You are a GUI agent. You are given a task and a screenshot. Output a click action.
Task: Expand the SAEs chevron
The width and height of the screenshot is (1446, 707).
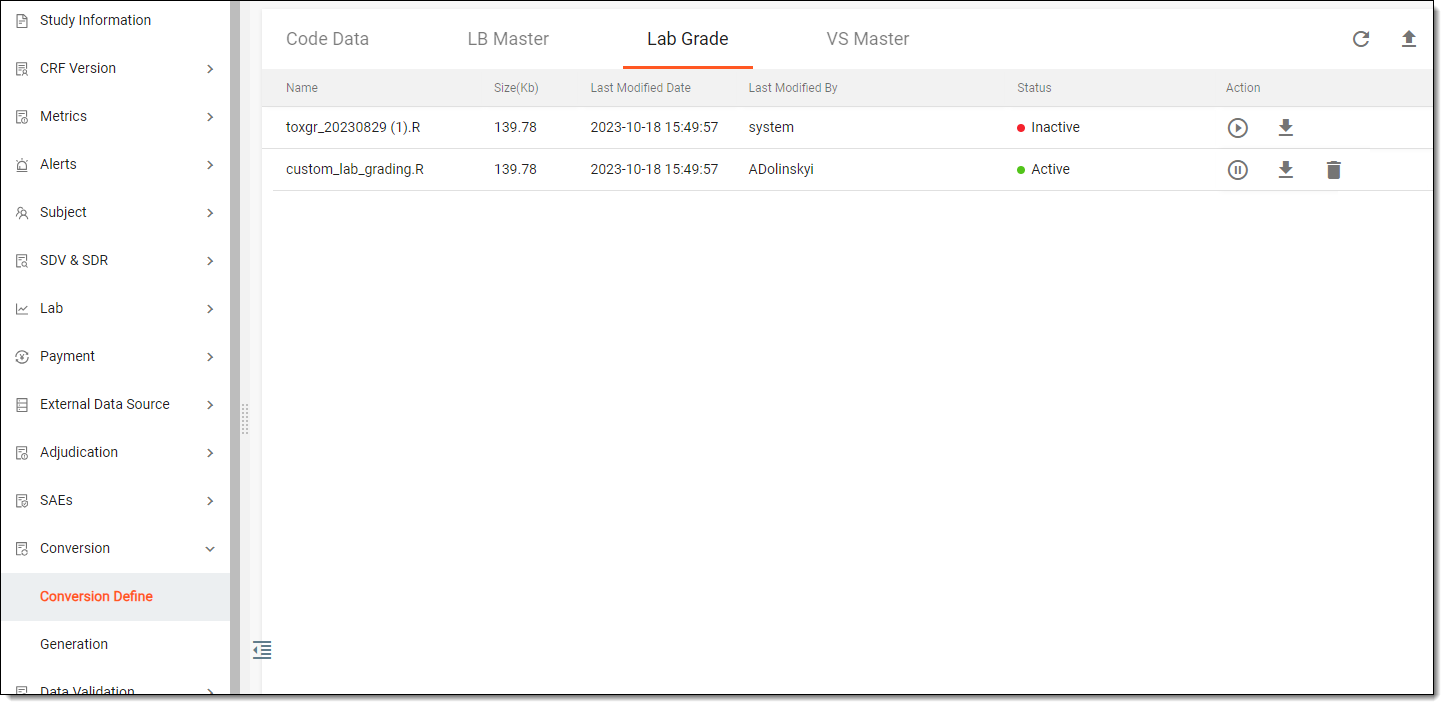[210, 501]
